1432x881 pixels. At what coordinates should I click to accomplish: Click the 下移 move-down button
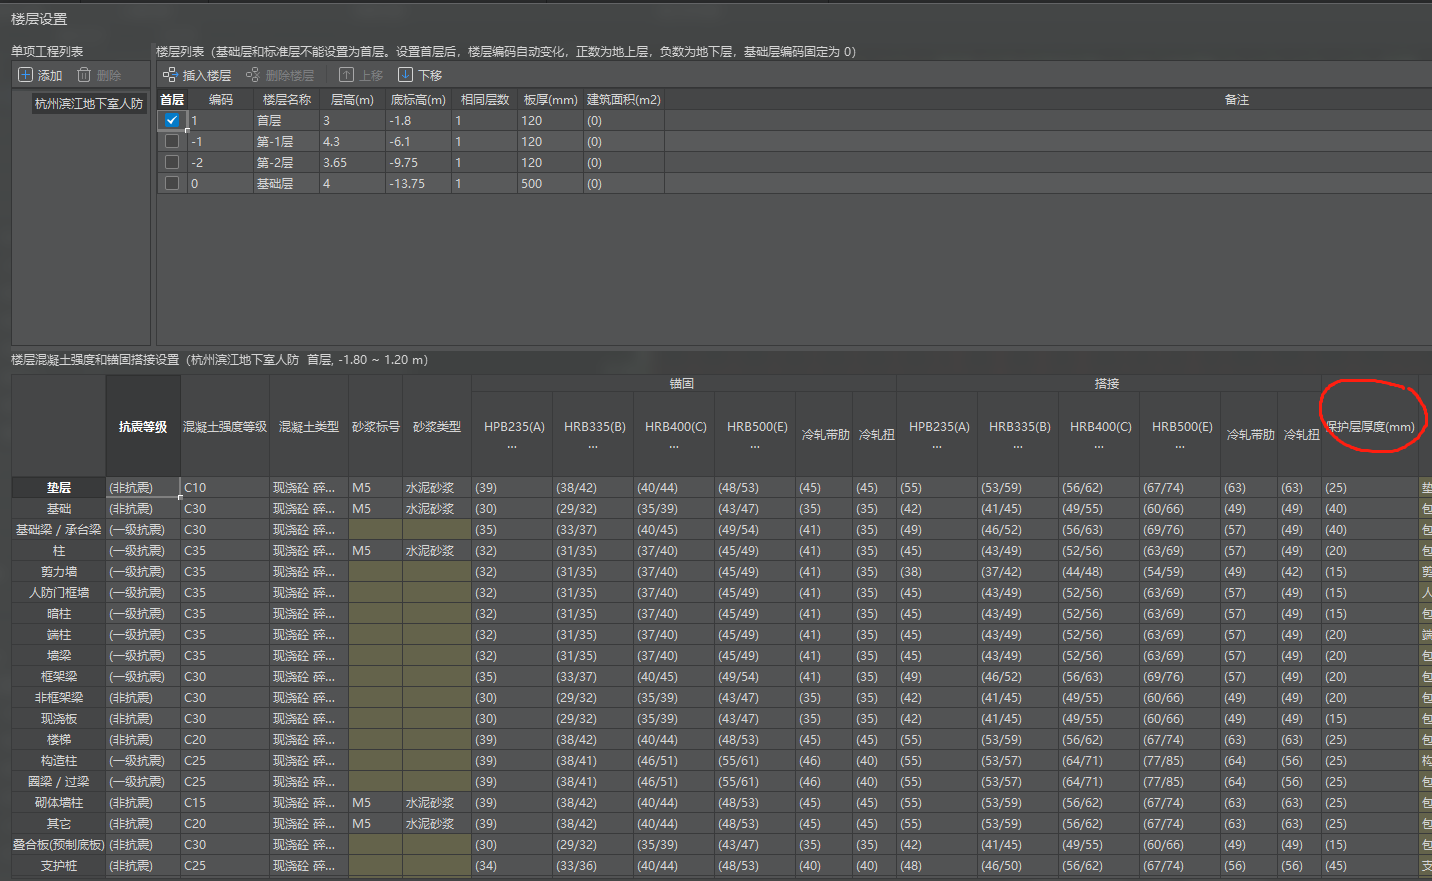click(420, 75)
